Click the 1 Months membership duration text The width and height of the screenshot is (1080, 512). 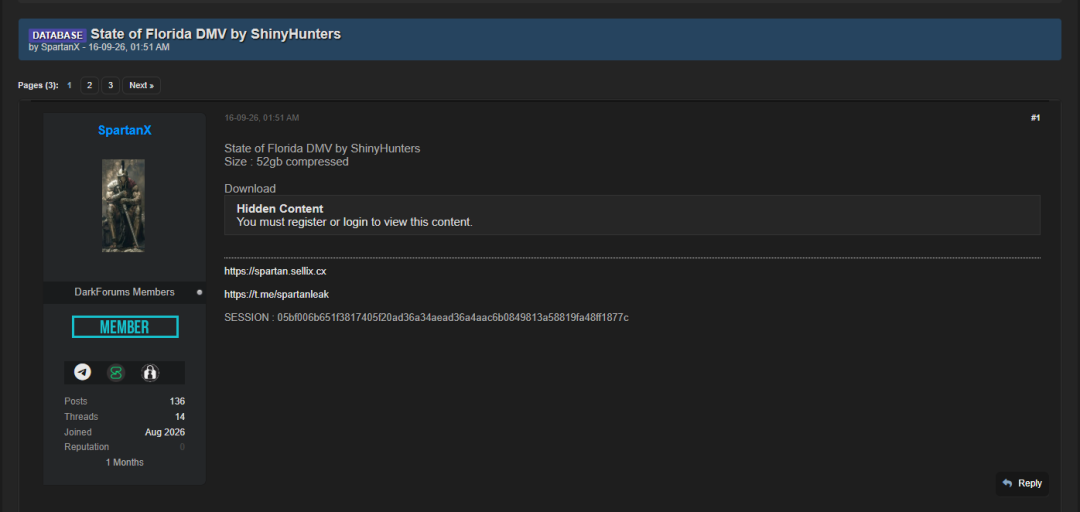point(125,462)
